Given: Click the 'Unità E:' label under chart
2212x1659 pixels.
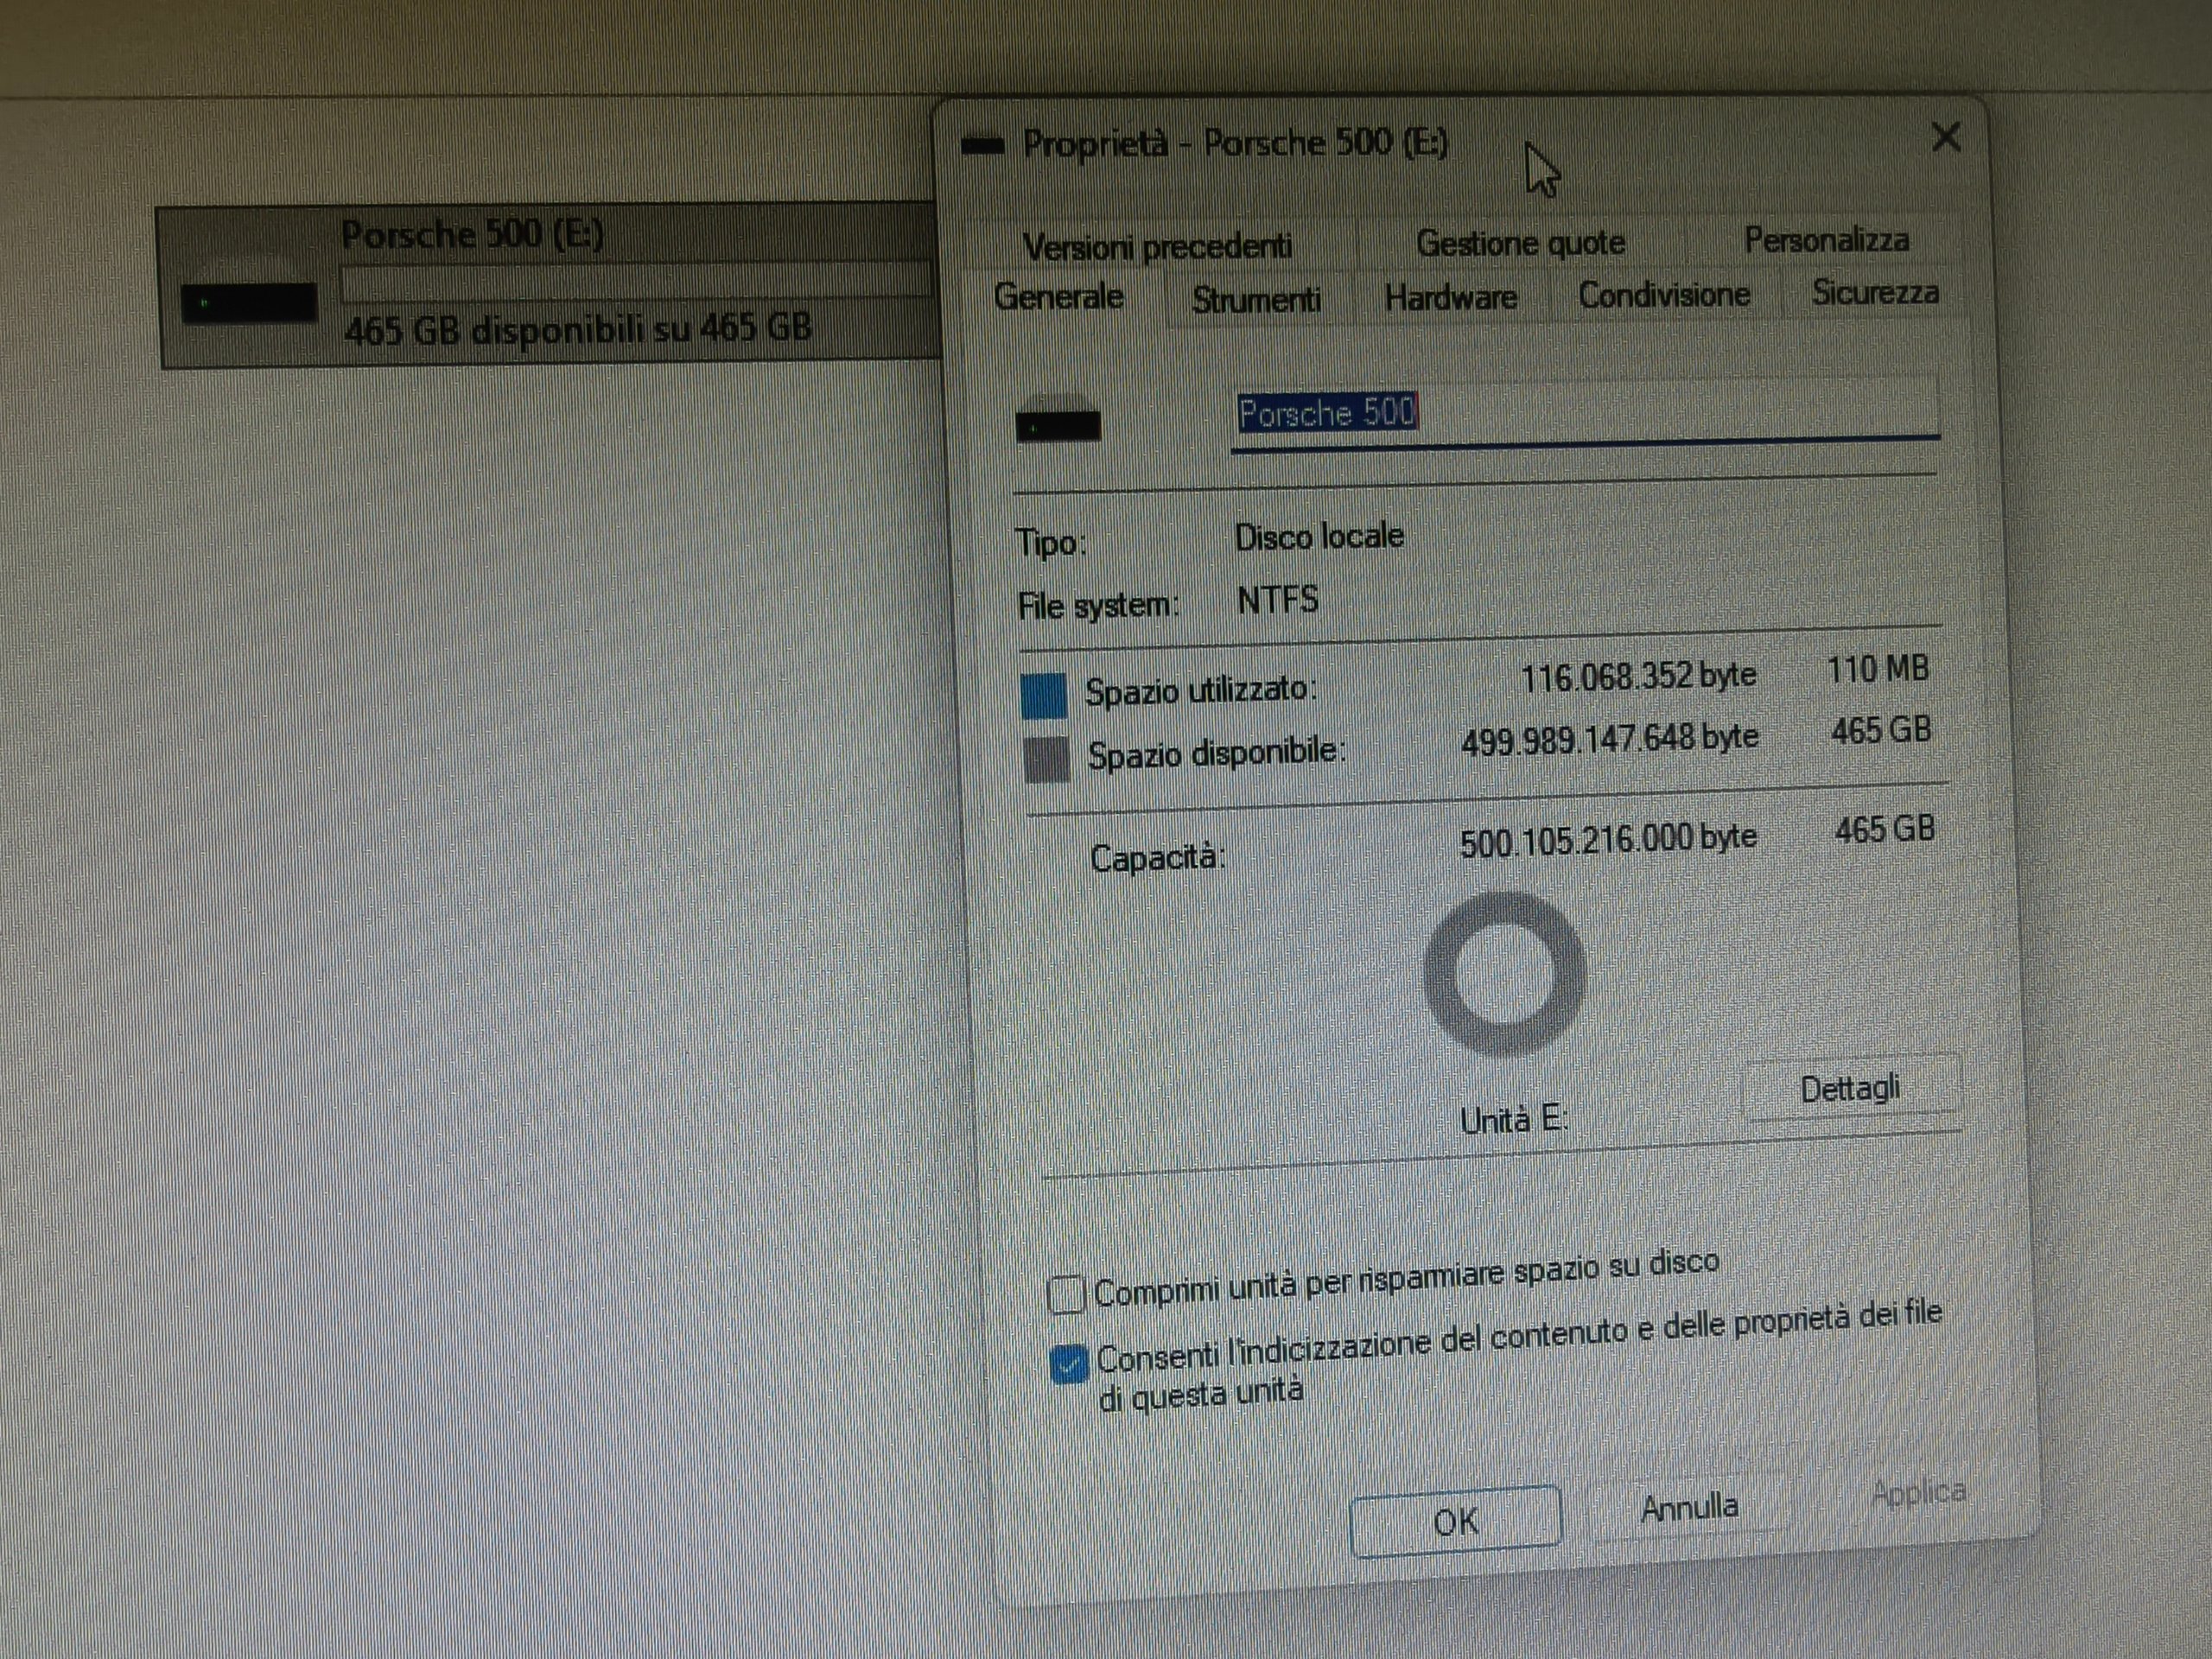Looking at the screenshot, I should pos(1513,1120).
